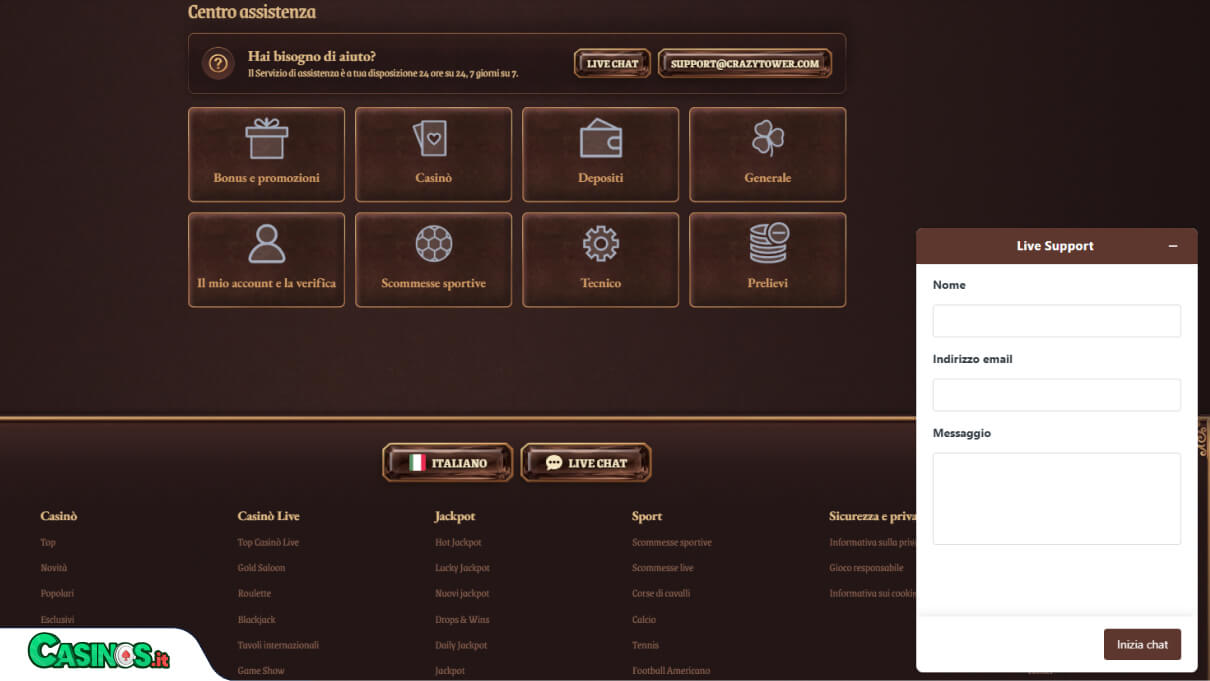The height and width of the screenshot is (681, 1210).
Task: Minimize the Live Support chat widget
Action: click(x=1173, y=246)
